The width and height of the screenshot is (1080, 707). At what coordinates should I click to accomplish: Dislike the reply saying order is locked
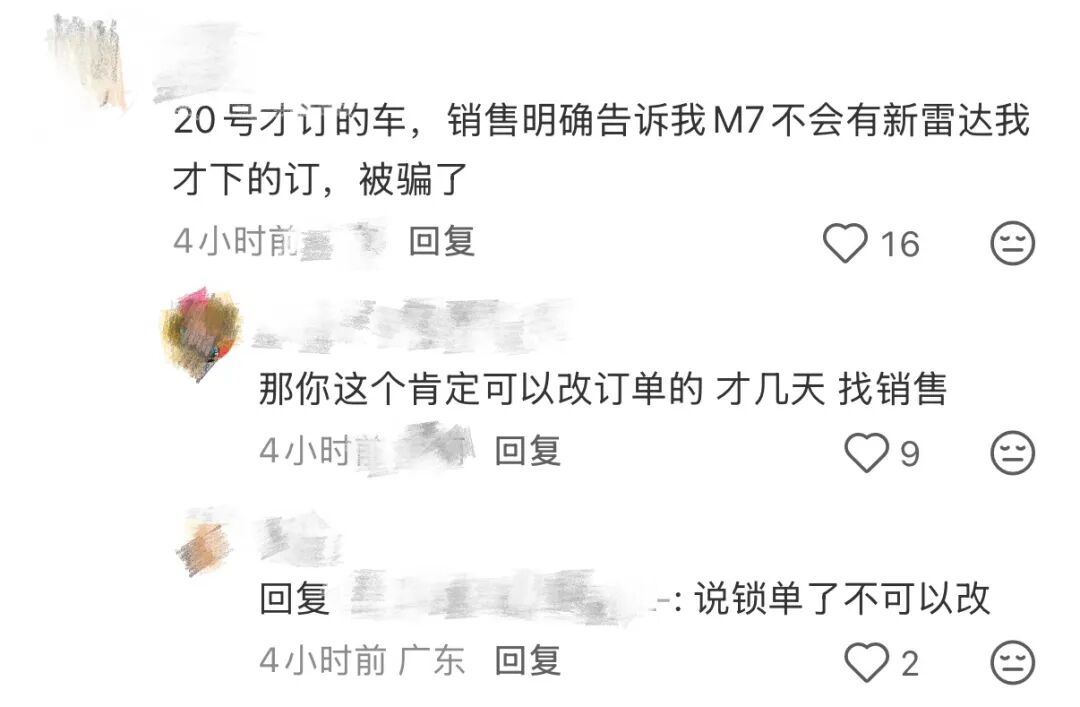[1012, 662]
